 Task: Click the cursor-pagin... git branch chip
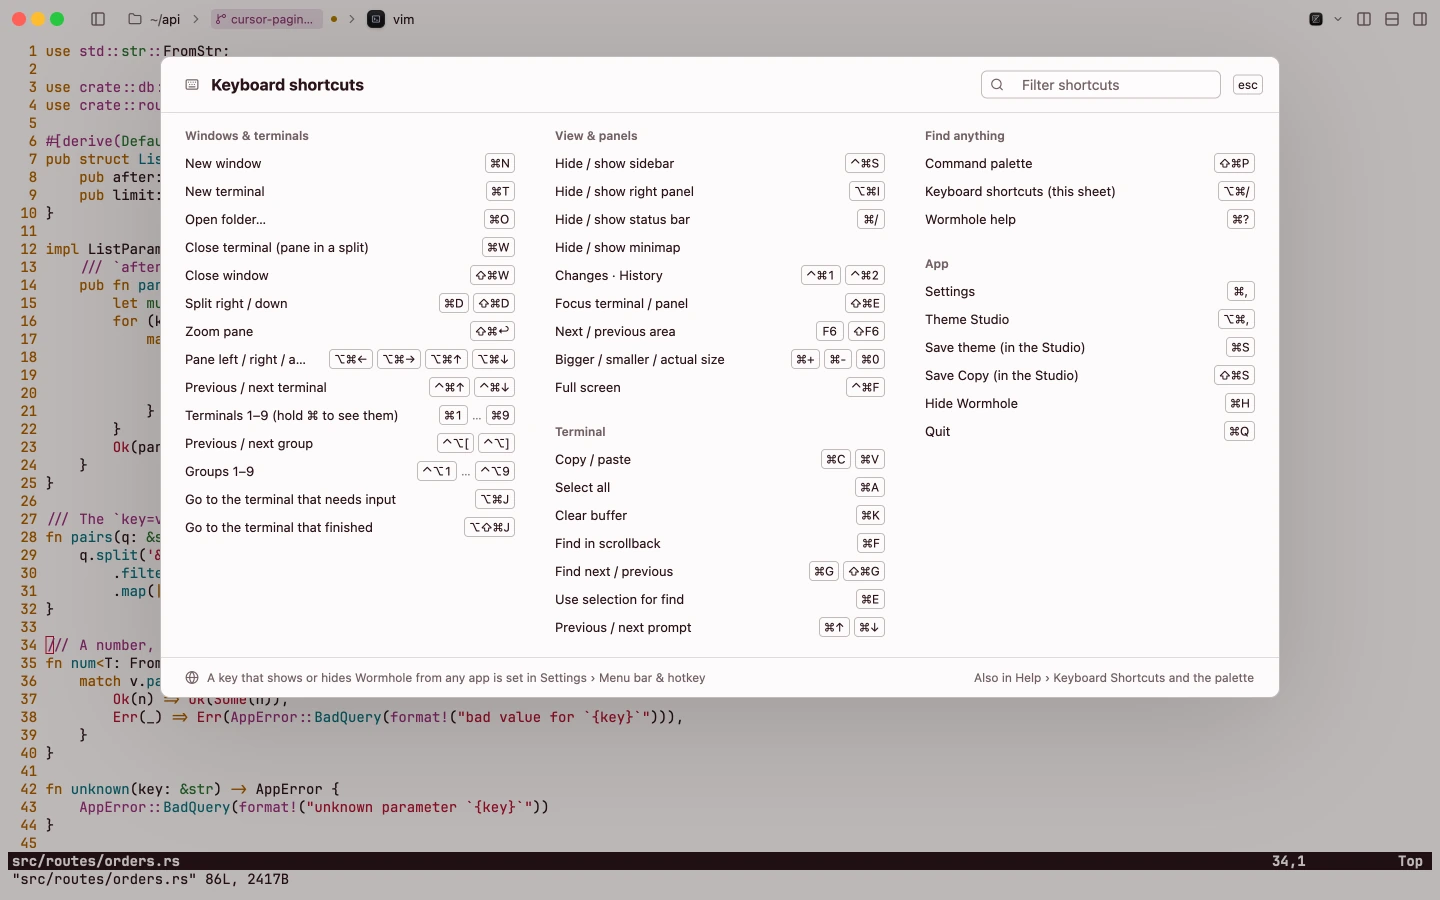point(266,19)
